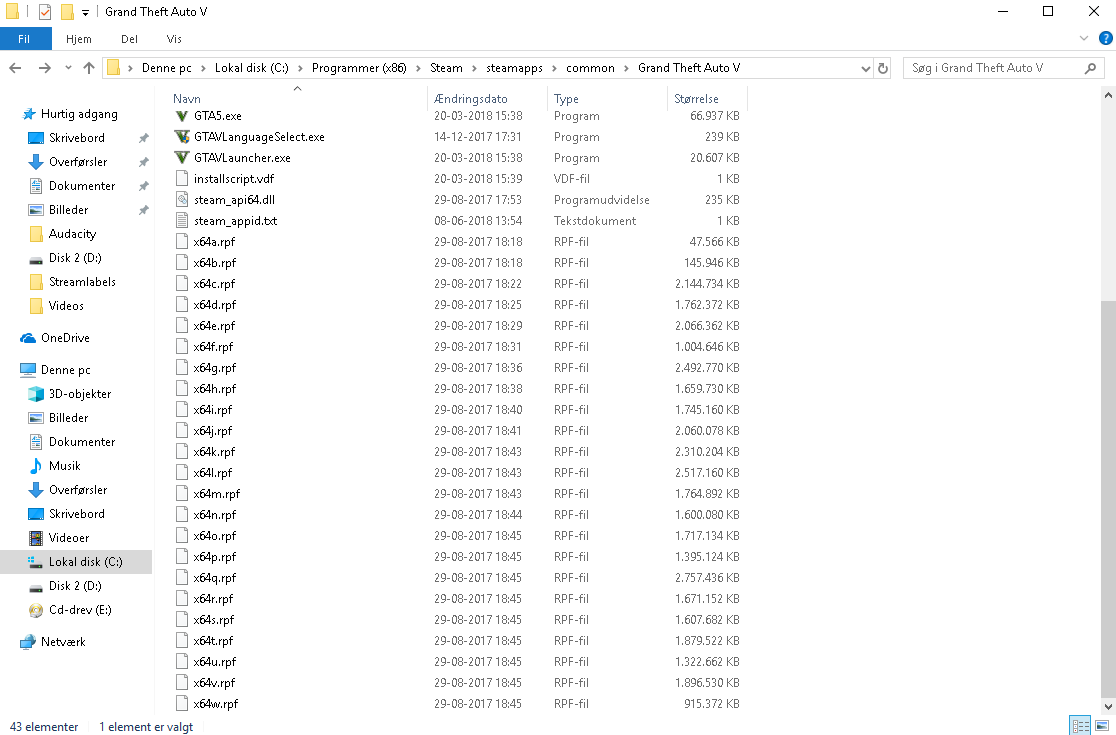Click the vertical scrollbar thumb

[1108, 498]
